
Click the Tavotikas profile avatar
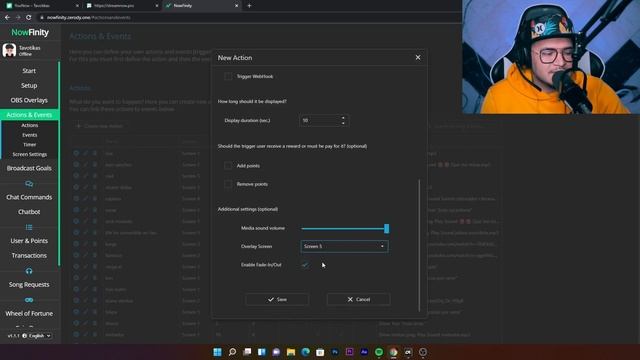9,50
